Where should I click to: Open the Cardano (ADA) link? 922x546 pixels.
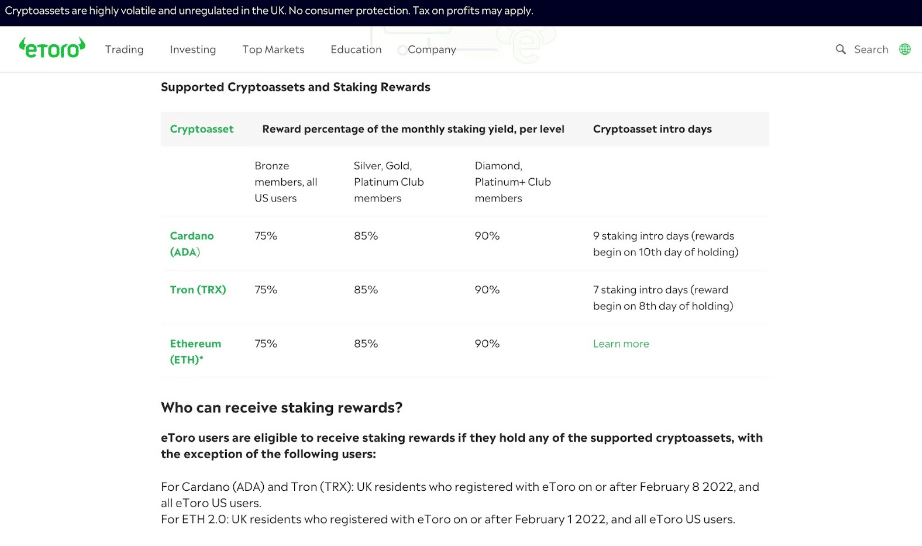pyautogui.click(x=192, y=244)
